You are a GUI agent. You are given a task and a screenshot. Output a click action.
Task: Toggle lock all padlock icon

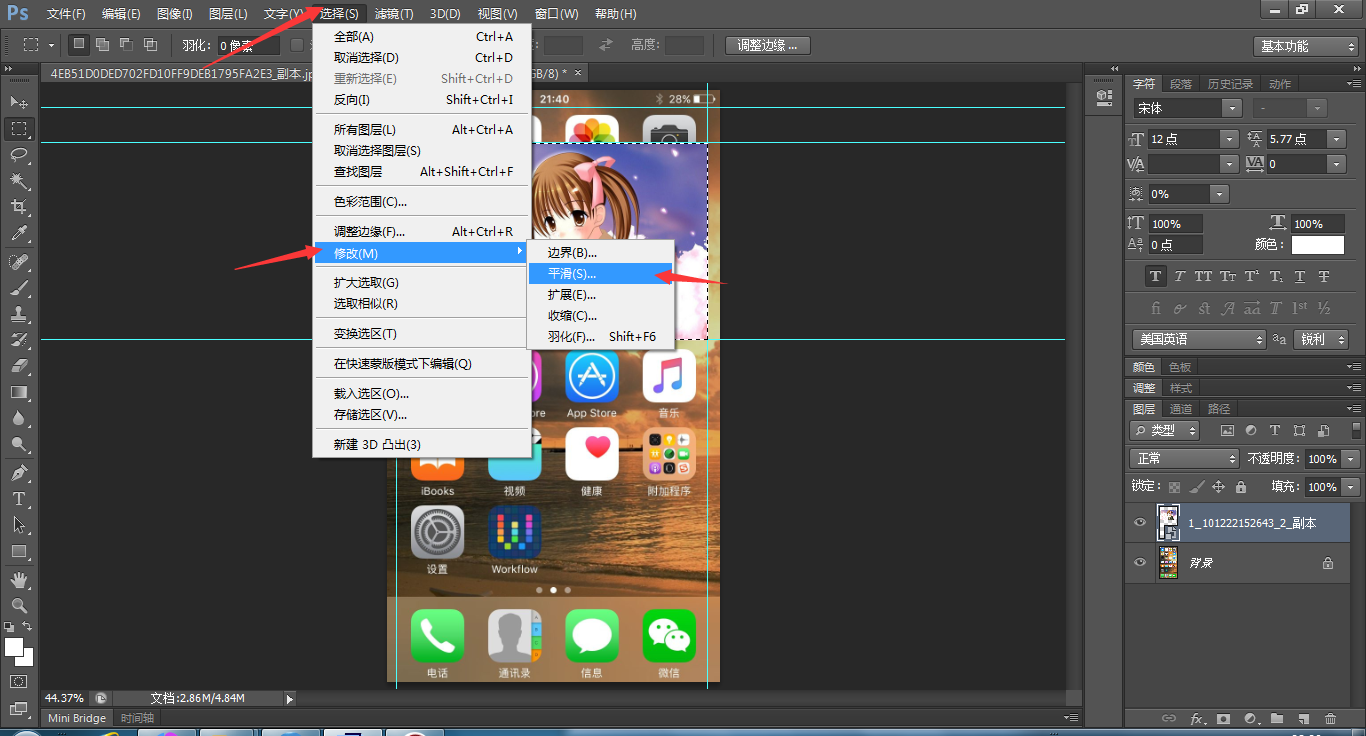(x=1240, y=487)
